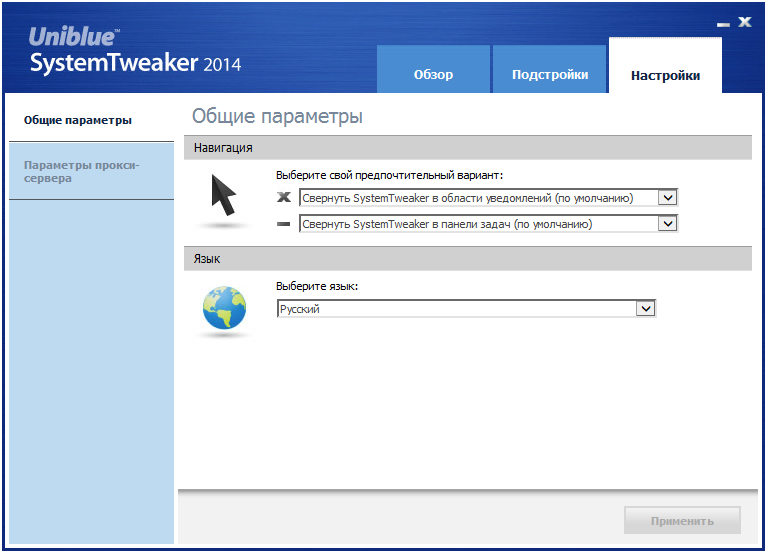Click the Навигация section header
767x553 pixels.
click(x=468, y=148)
